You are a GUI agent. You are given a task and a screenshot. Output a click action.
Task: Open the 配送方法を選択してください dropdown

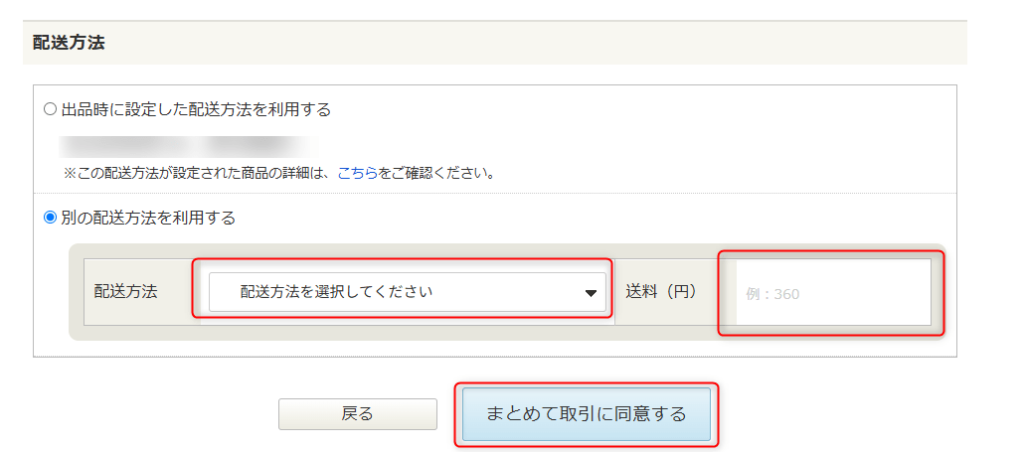click(x=407, y=292)
